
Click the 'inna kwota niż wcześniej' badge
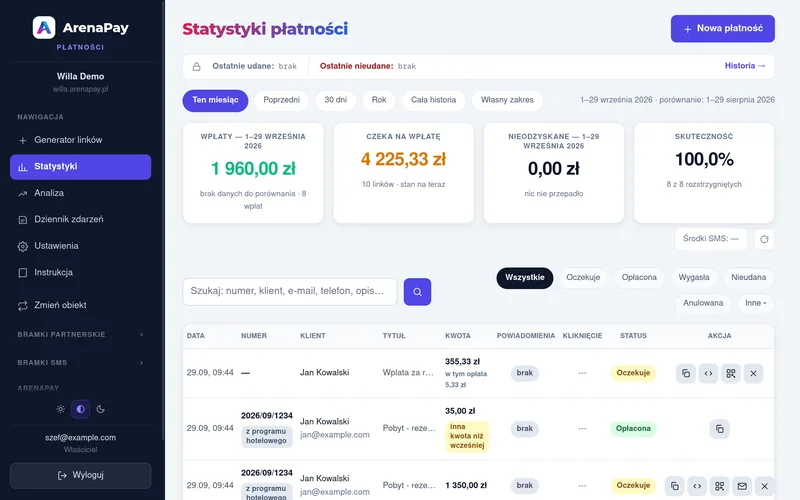[467, 436]
